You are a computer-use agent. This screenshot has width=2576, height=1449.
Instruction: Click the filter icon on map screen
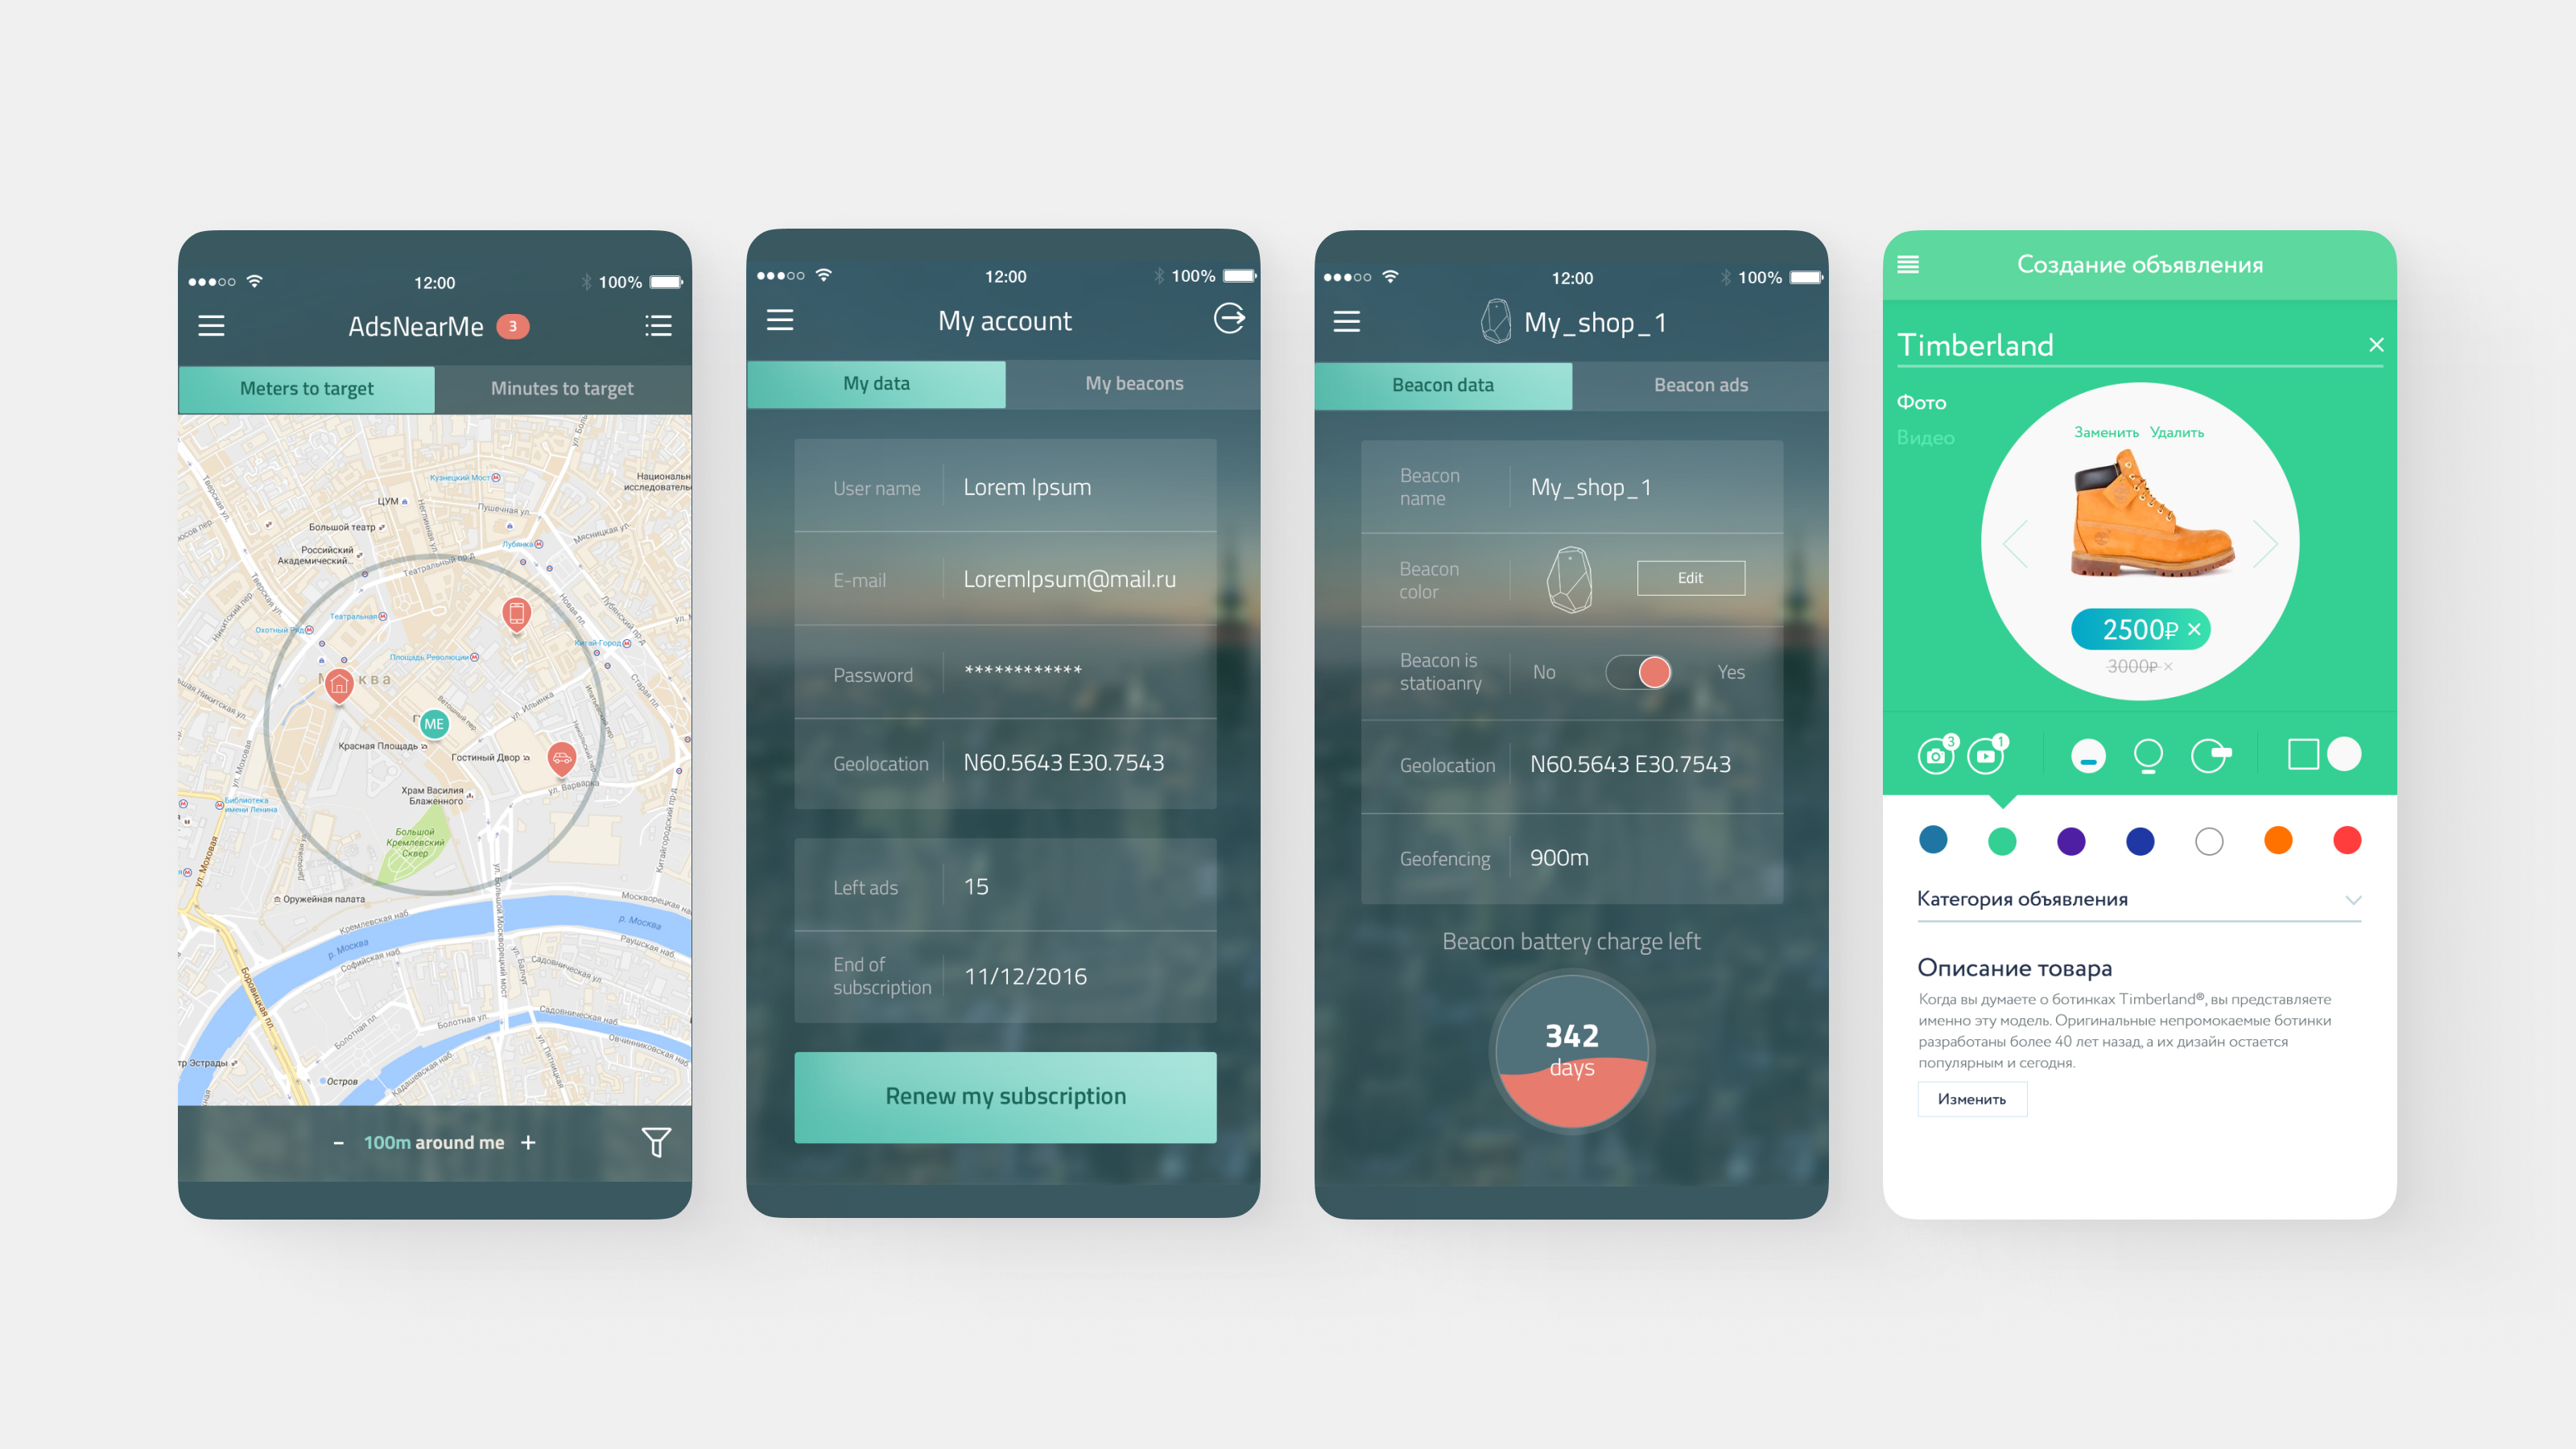point(656,1141)
